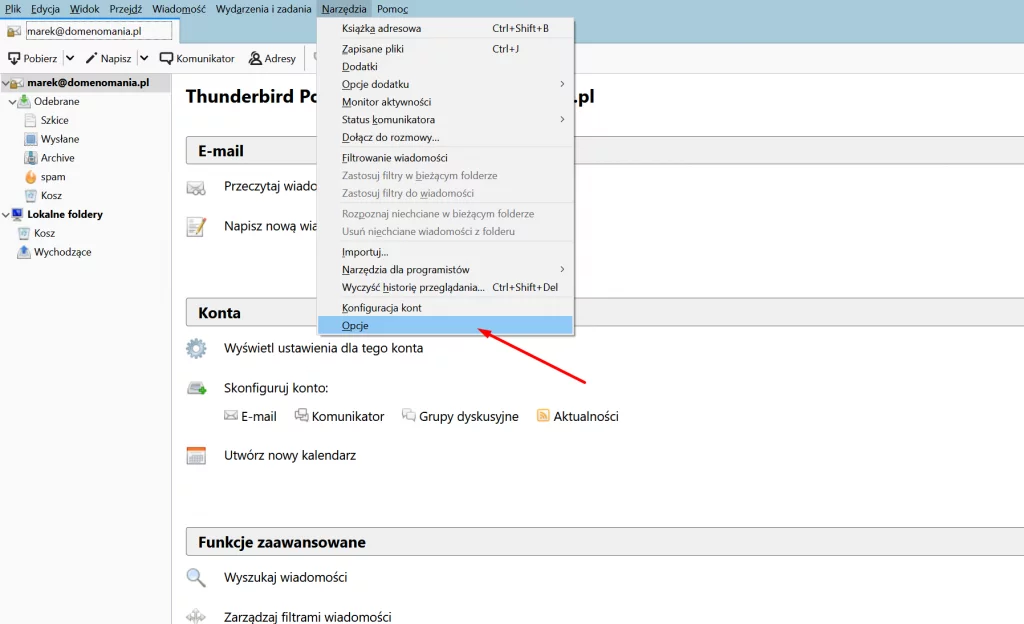This screenshot has width=1024, height=624.
Task: Select the Szkice drafts folder
Action: point(54,120)
